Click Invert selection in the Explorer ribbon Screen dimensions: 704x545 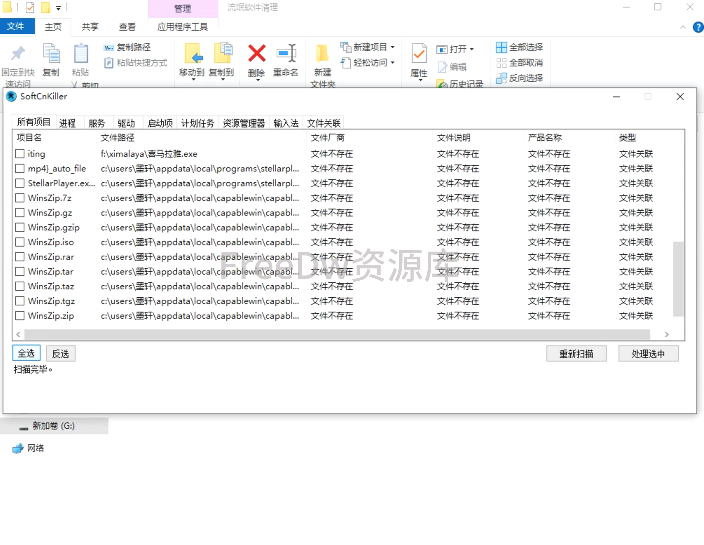tap(519, 78)
